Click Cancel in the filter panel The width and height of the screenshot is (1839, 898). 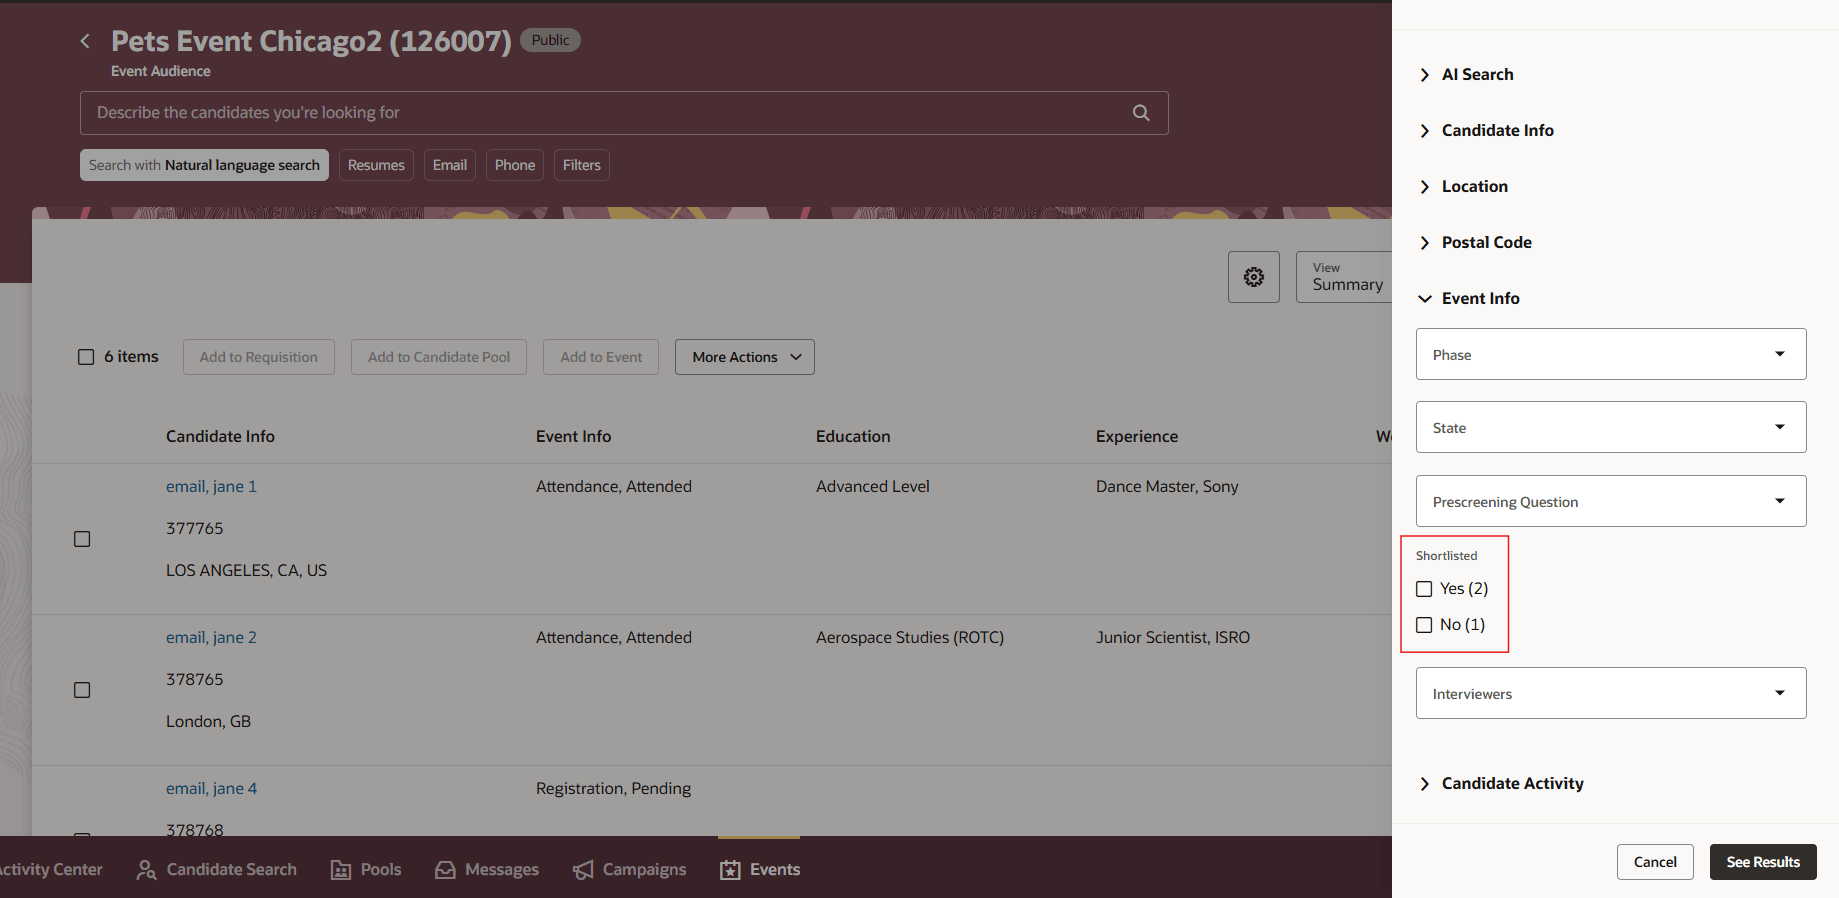tap(1655, 862)
